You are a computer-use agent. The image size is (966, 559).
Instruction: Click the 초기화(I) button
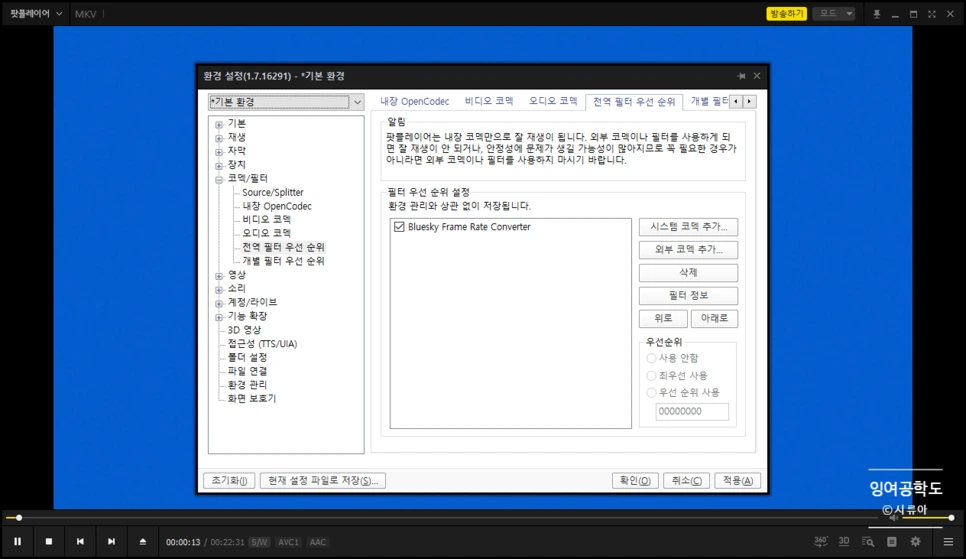point(229,481)
